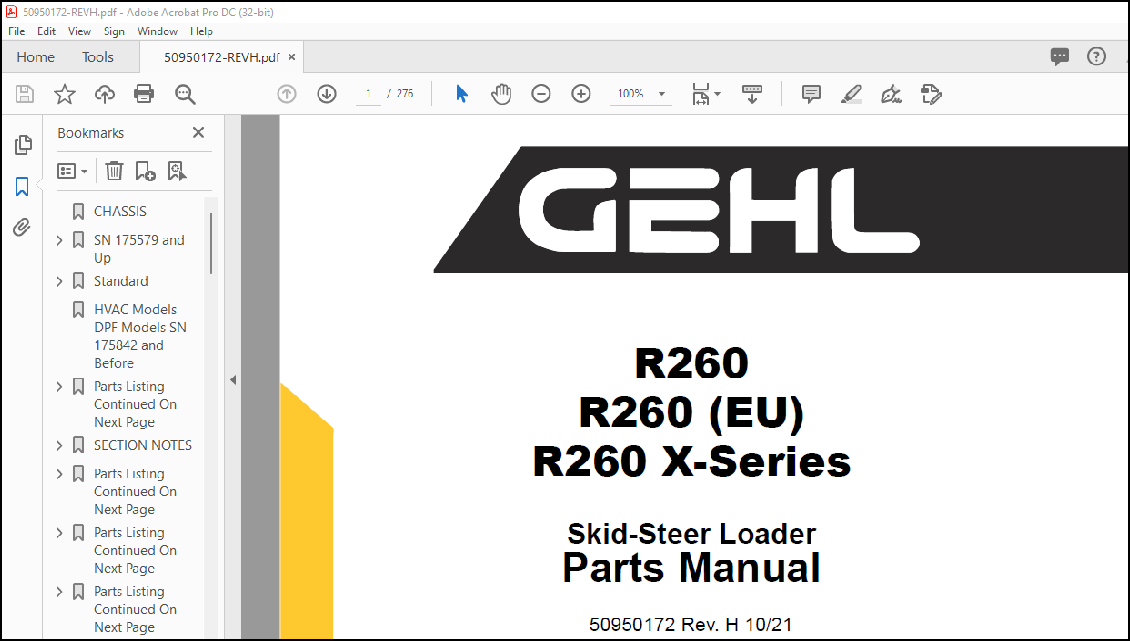Open the Send file for review tool
1130x641 pixels.
[931, 94]
